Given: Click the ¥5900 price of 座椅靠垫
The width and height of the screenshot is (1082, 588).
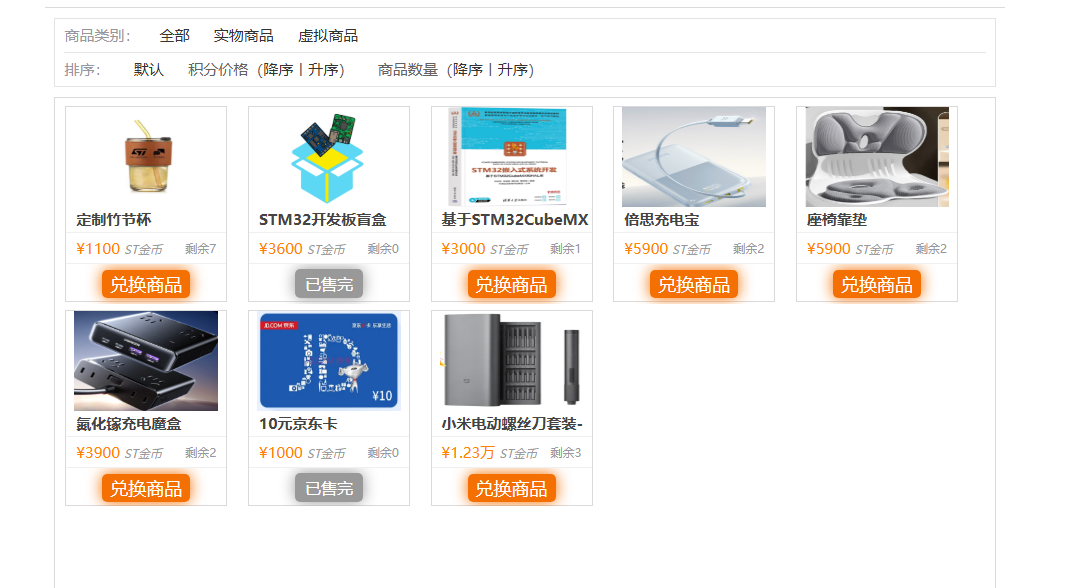Looking at the screenshot, I should point(829,249).
